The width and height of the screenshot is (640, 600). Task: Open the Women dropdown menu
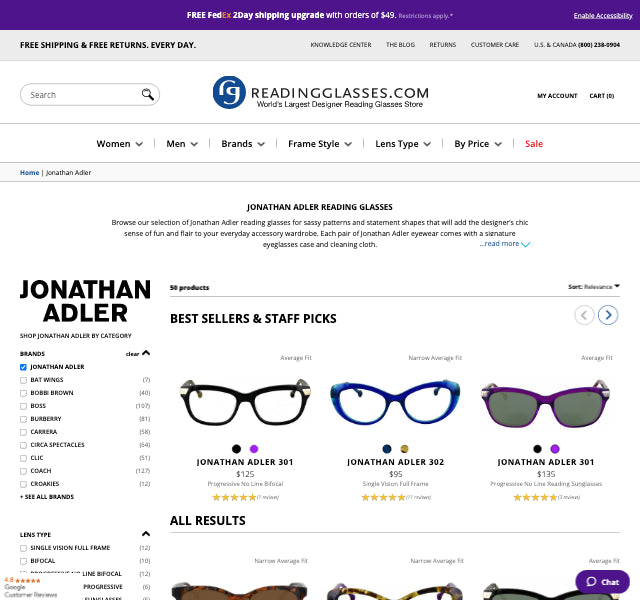point(120,144)
